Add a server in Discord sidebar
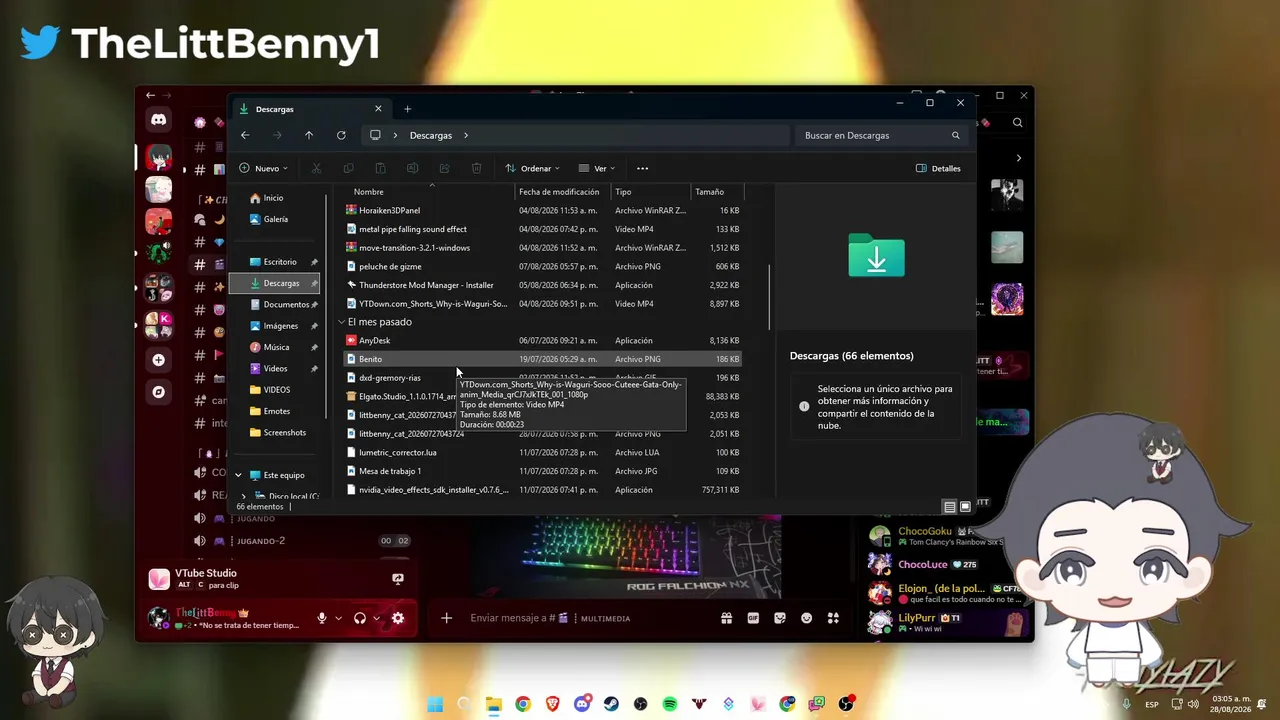Image resolution: width=1280 pixels, height=720 pixels. pyautogui.click(x=158, y=359)
